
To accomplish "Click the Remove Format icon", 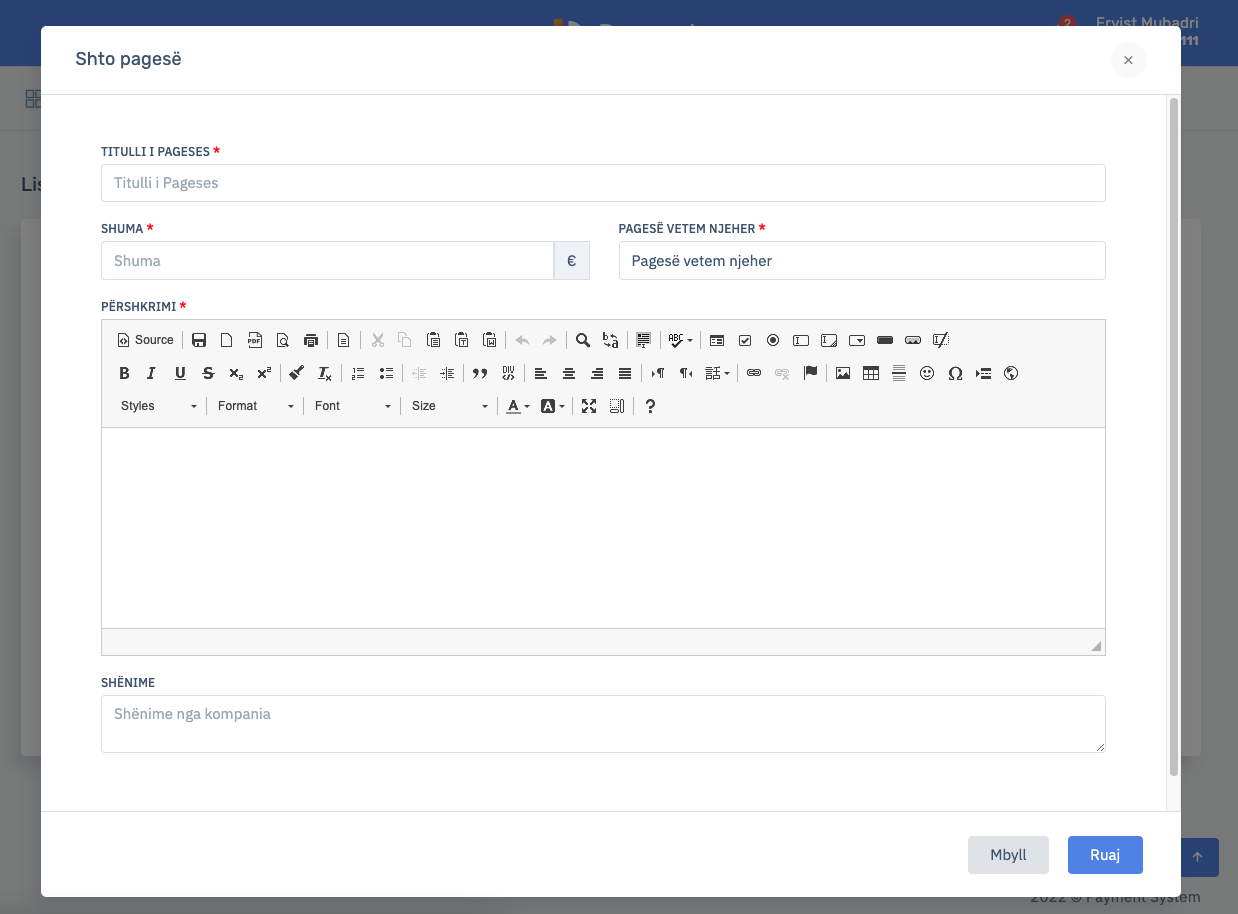I will click(325, 373).
